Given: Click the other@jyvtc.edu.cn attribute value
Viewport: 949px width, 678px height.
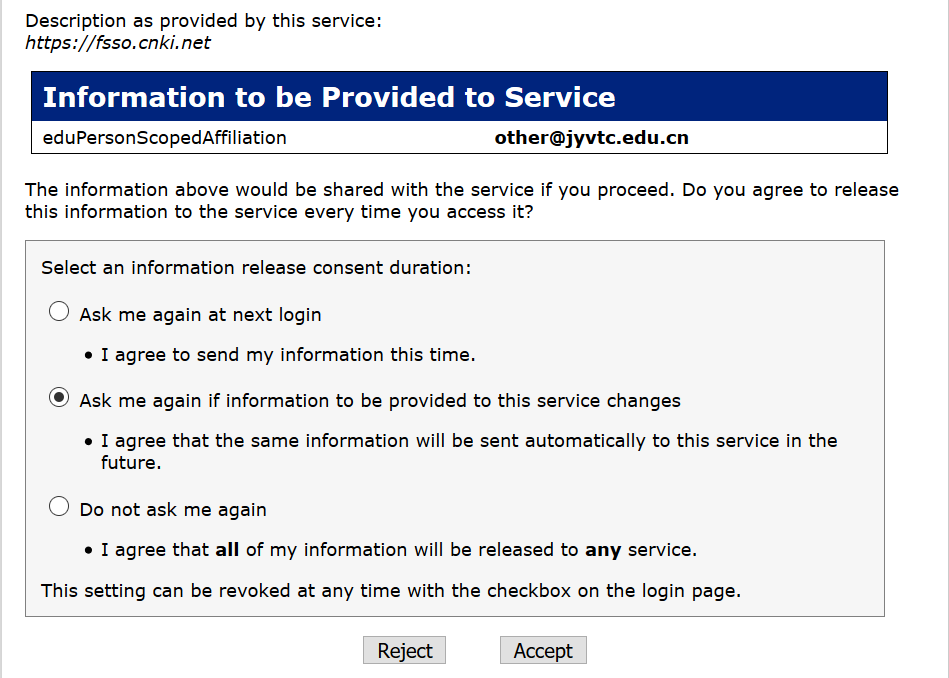Looking at the screenshot, I should 591,137.
